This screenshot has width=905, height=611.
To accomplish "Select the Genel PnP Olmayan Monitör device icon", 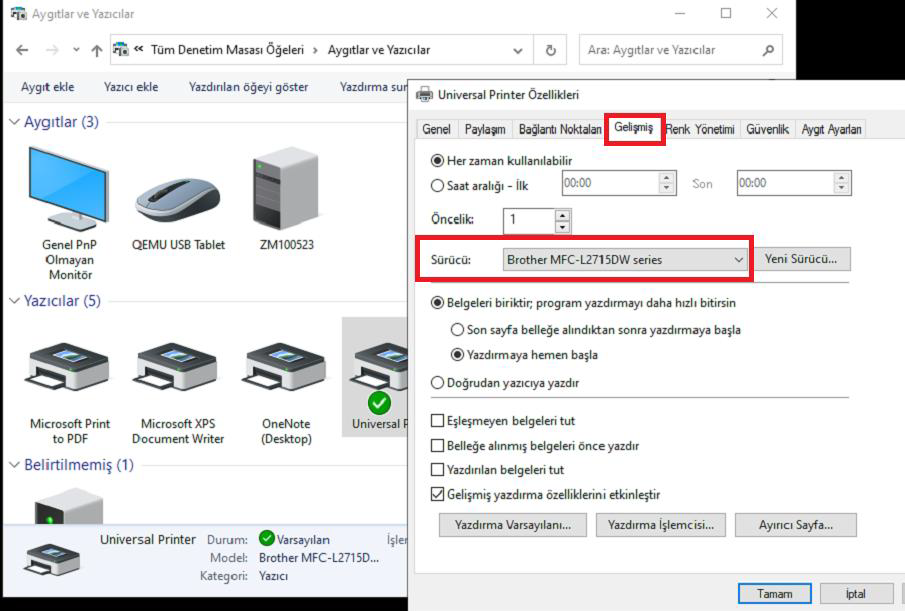I will pos(69,189).
